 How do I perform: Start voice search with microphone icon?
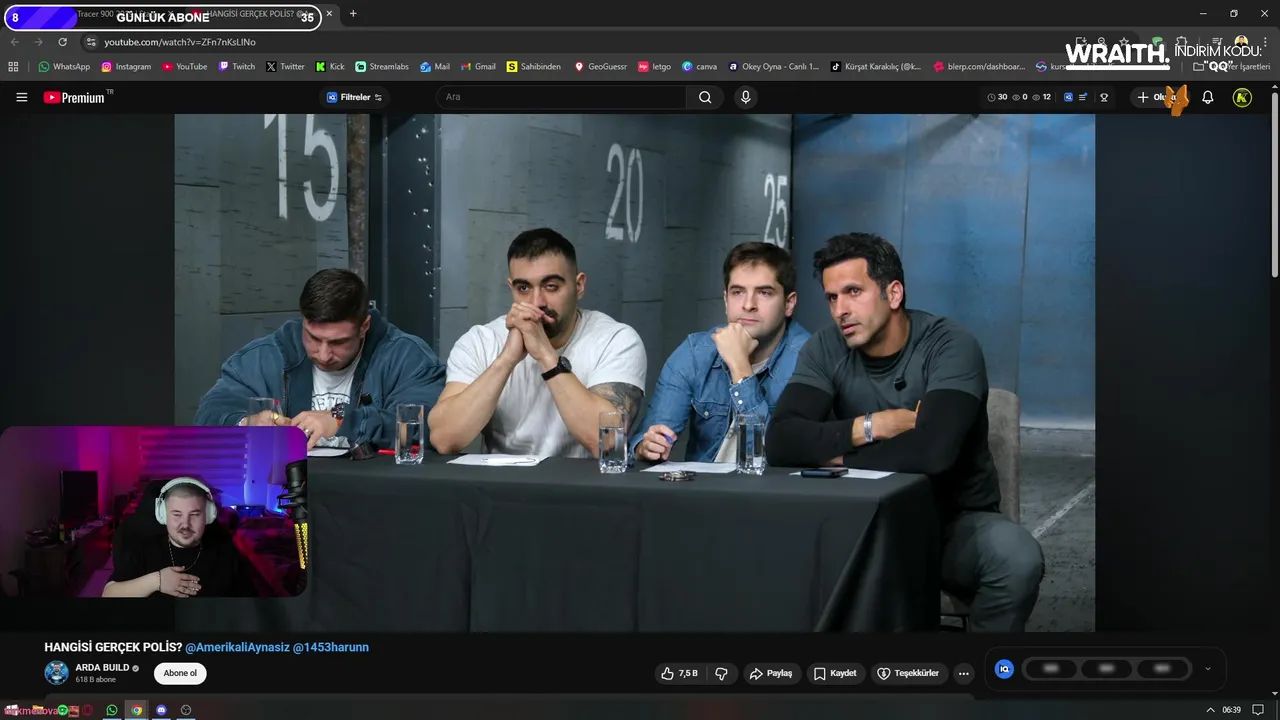click(x=745, y=97)
